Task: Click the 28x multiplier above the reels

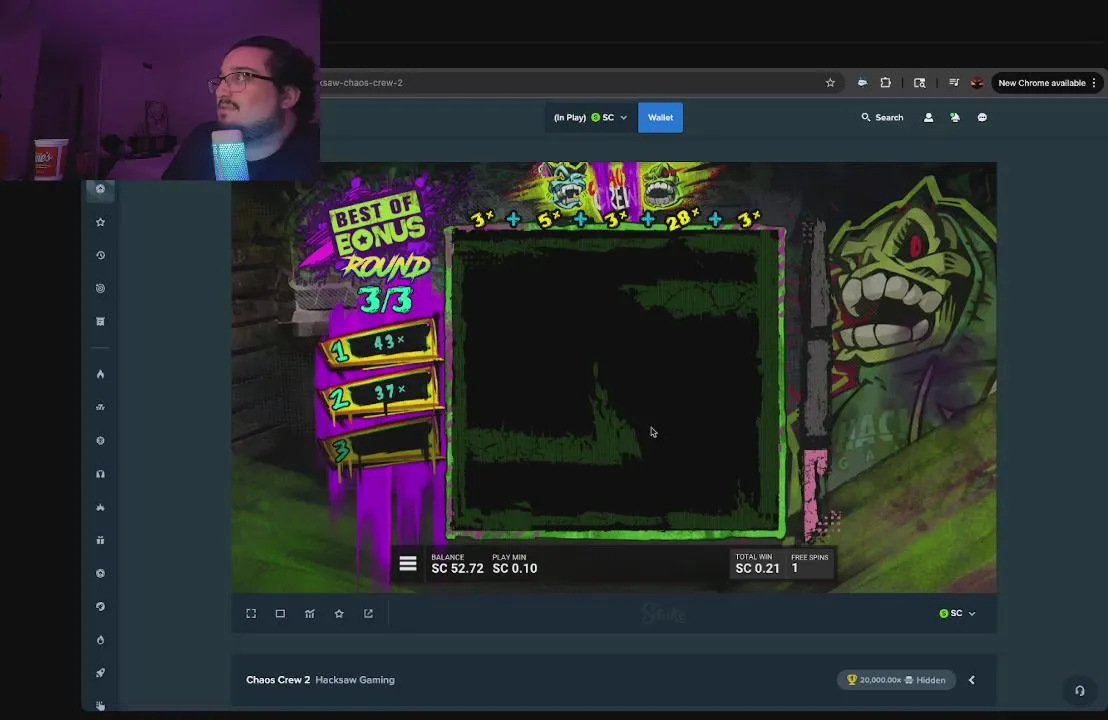Action: [682, 220]
